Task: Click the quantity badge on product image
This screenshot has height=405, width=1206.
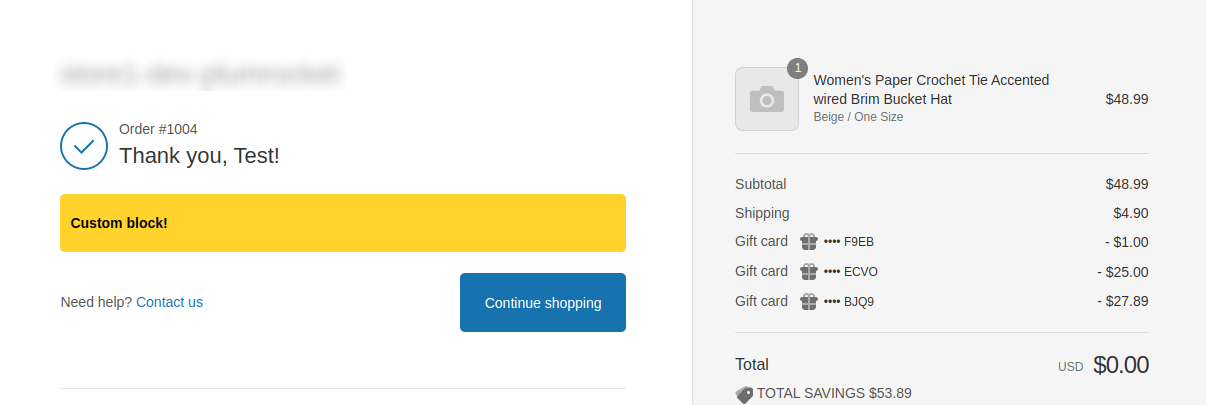Action: tap(797, 68)
